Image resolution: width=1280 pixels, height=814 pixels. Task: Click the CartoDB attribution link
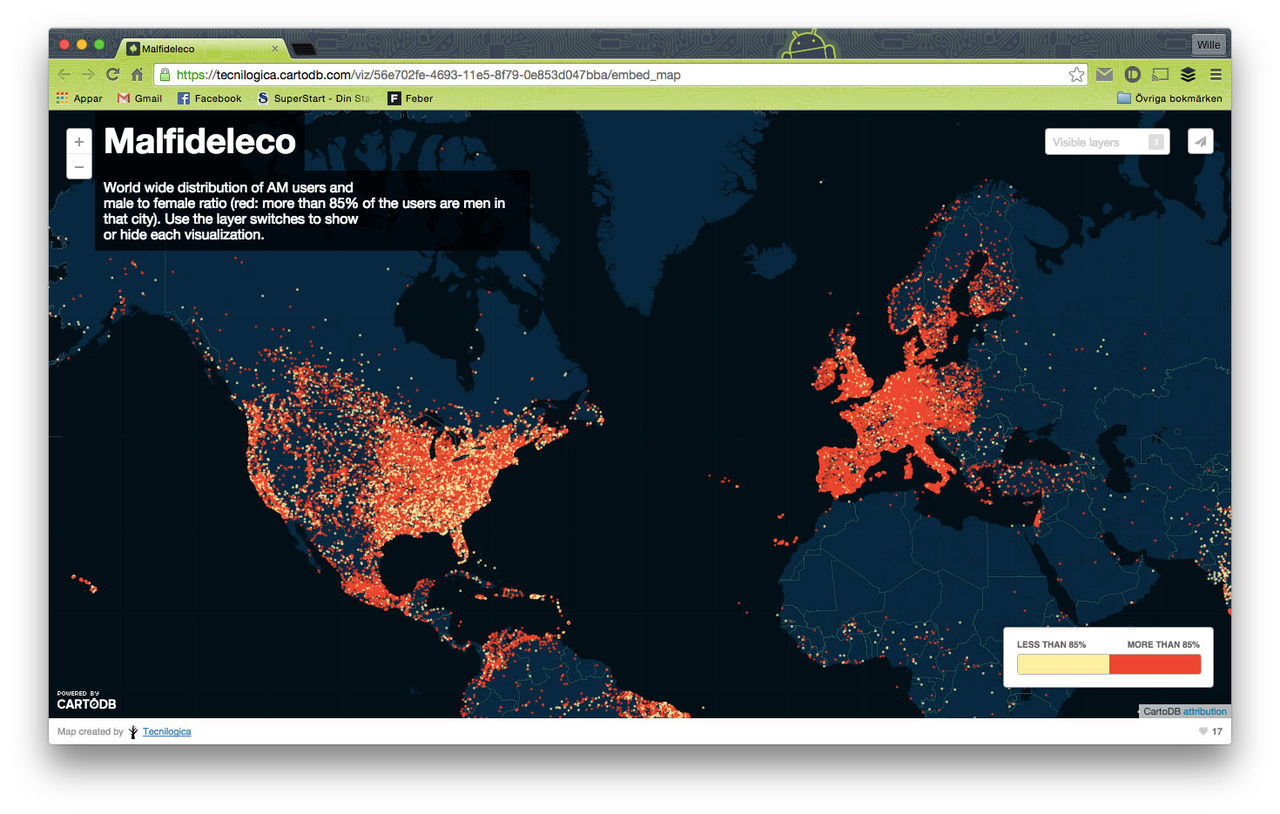[1204, 711]
